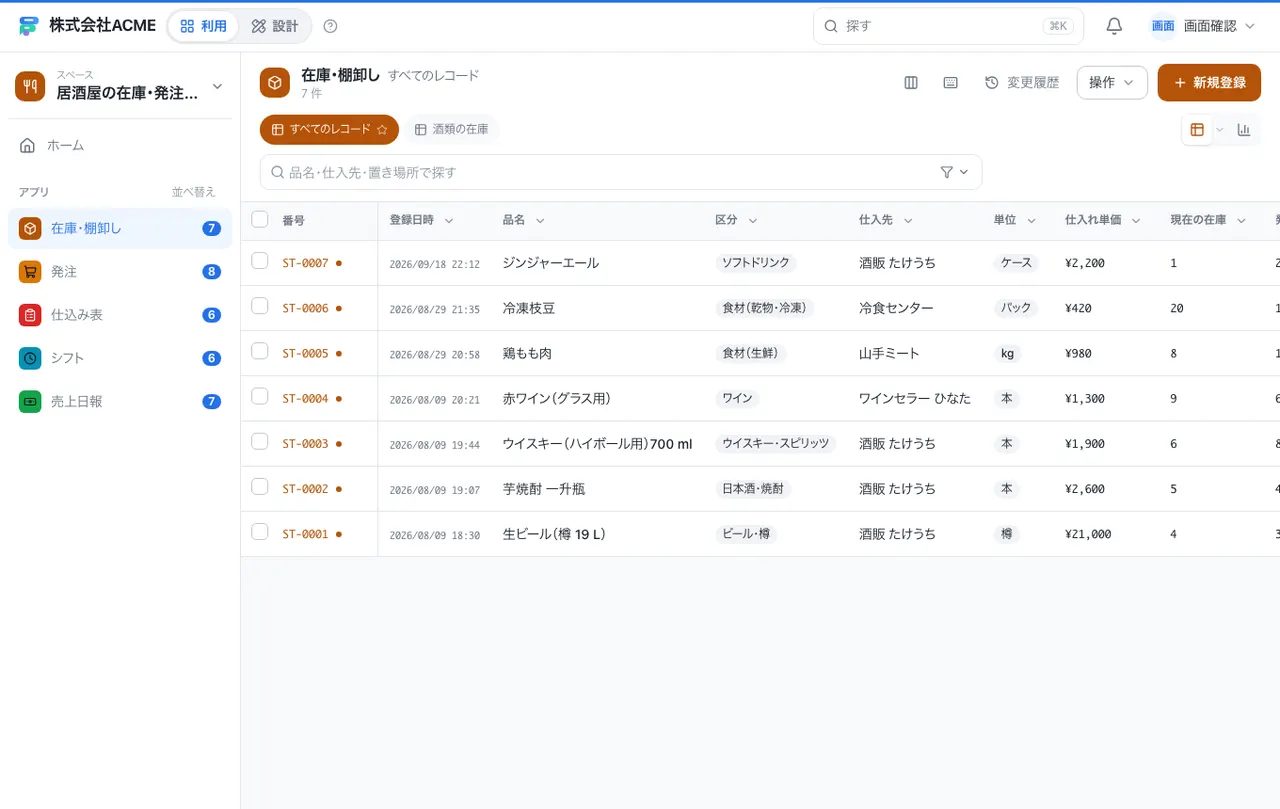Check the box for ST-0003
This screenshot has width=1280, height=809.
[x=260, y=441]
